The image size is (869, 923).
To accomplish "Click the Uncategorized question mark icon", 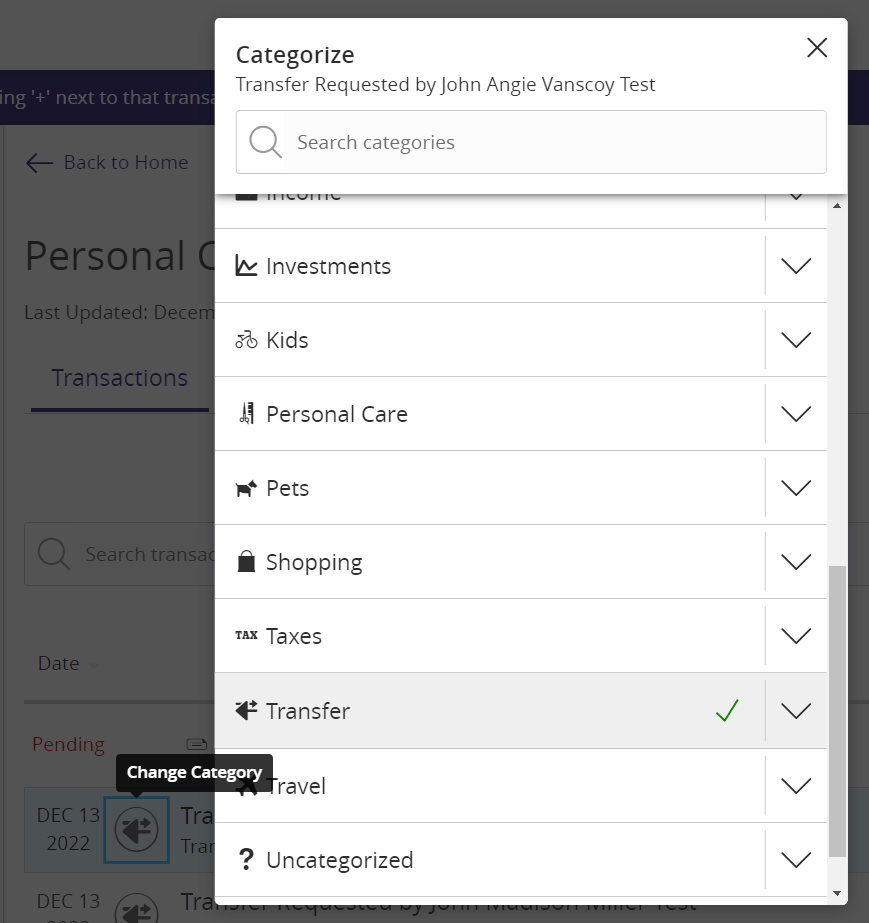I will tap(246, 859).
